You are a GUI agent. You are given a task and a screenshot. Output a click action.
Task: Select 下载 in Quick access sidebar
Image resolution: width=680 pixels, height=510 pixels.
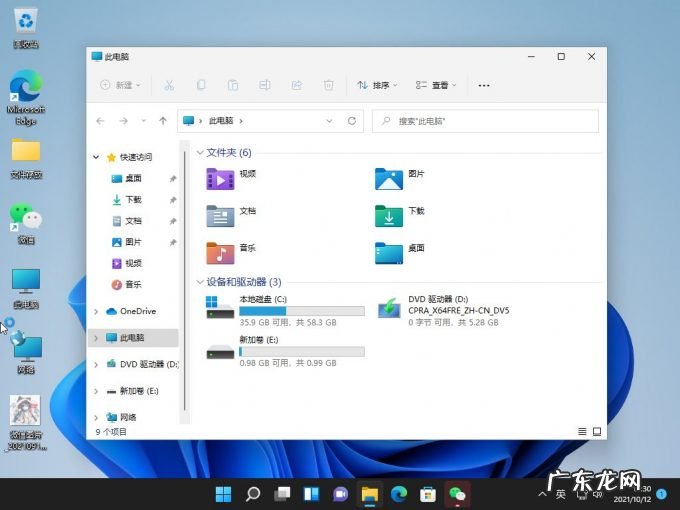pyautogui.click(x=133, y=199)
